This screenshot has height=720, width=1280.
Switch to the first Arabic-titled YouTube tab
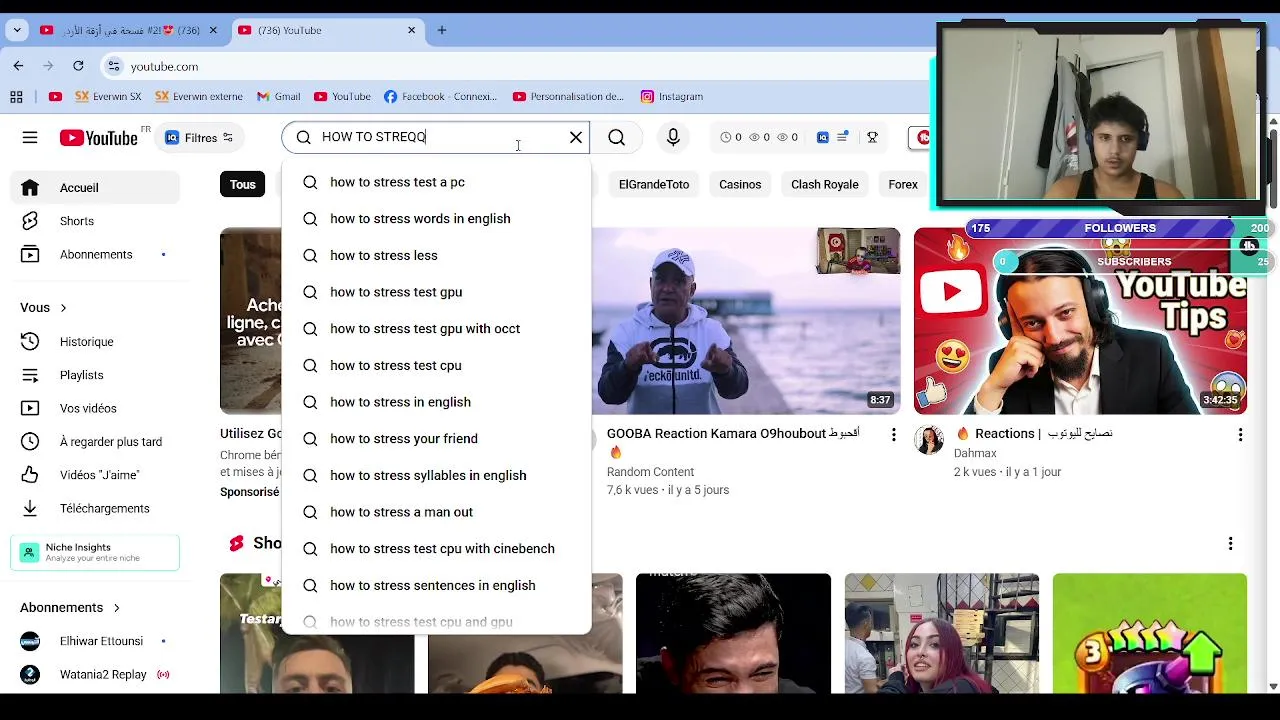click(x=128, y=30)
